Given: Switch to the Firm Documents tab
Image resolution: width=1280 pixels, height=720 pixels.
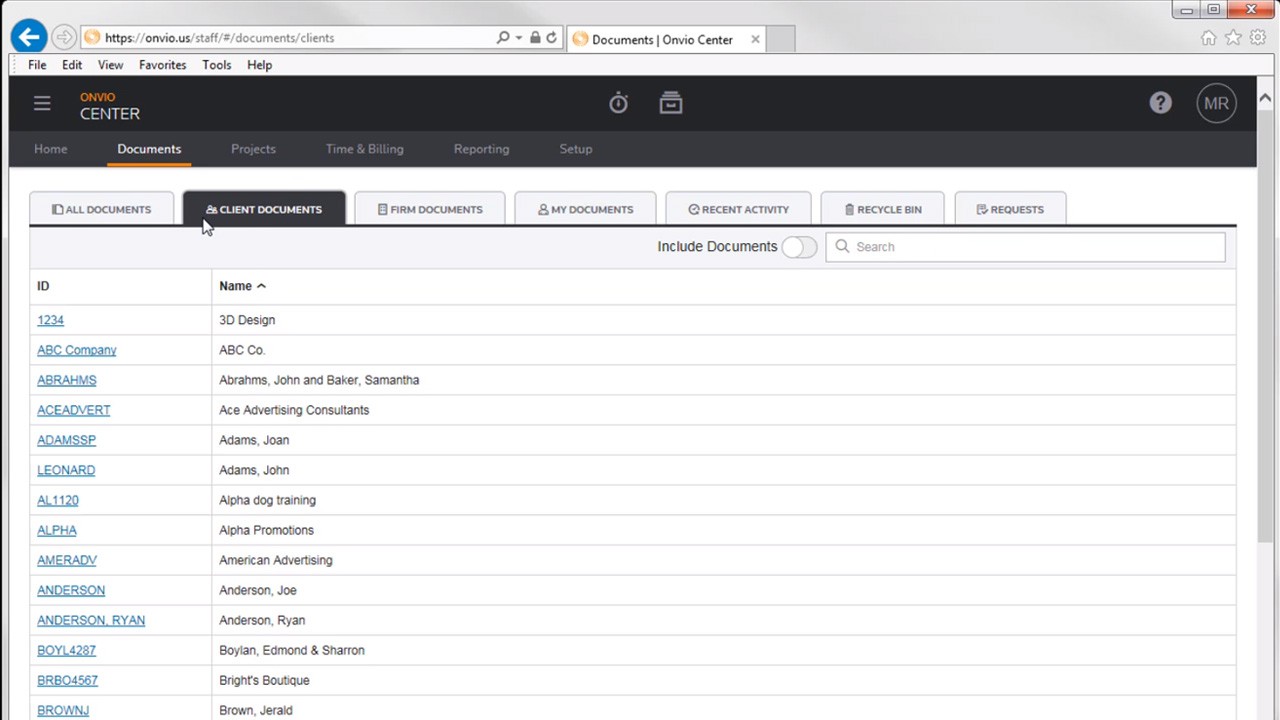Looking at the screenshot, I should [430, 210].
